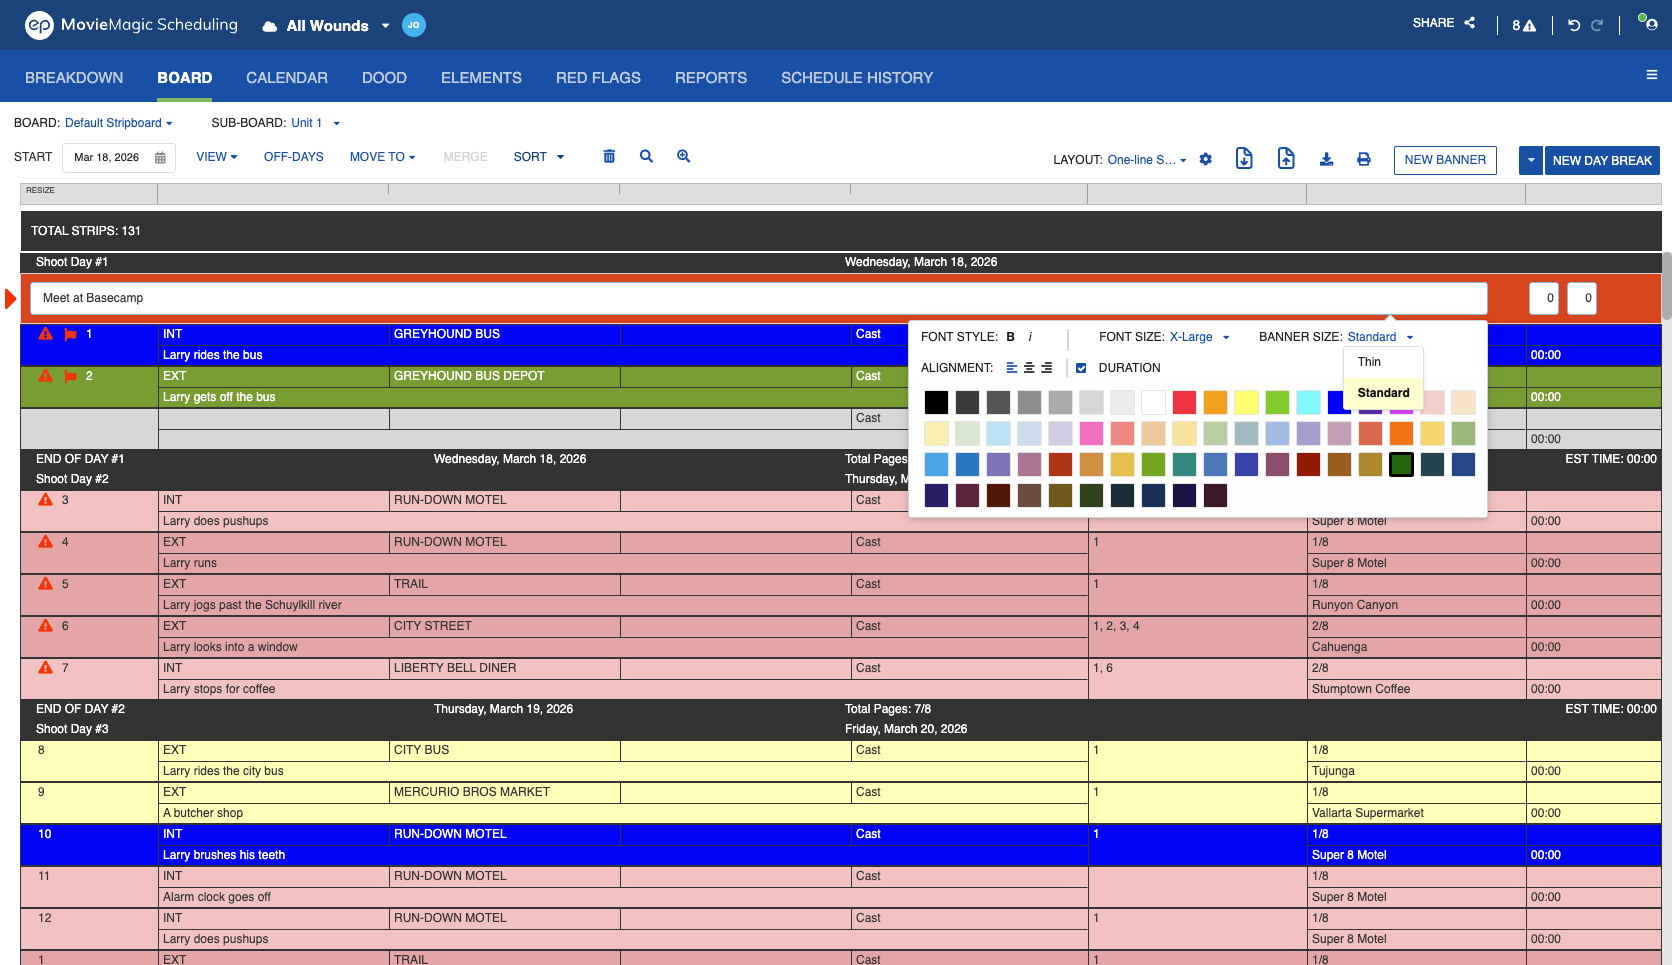Viewport: 1672px width, 965px height.
Task: Open the Layout One-line dropdown
Action: (1147, 160)
